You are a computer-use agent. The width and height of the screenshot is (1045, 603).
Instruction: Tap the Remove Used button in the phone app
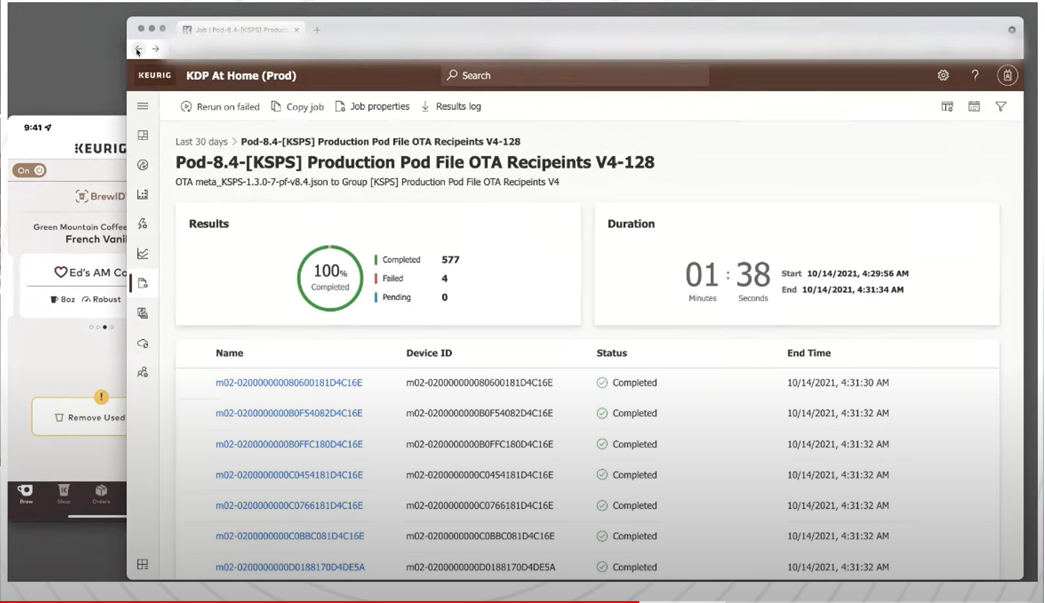(x=79, y=417)
